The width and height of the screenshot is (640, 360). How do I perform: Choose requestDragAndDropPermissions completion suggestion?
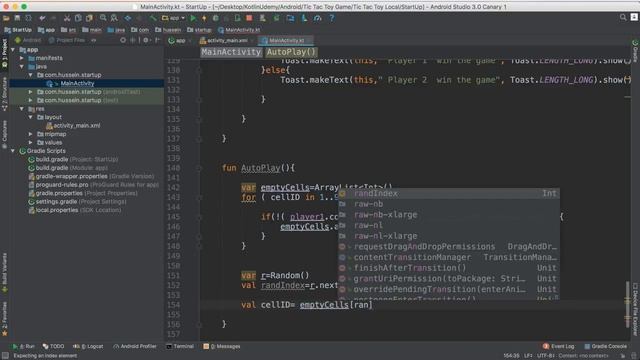[449, 247]
